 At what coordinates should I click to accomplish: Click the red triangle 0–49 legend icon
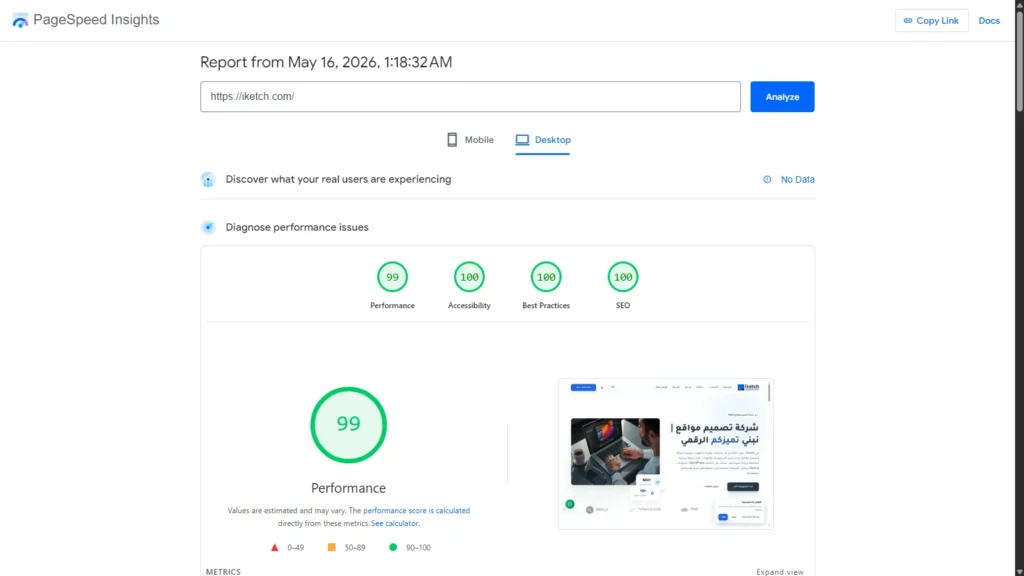(x=274, y=547)
